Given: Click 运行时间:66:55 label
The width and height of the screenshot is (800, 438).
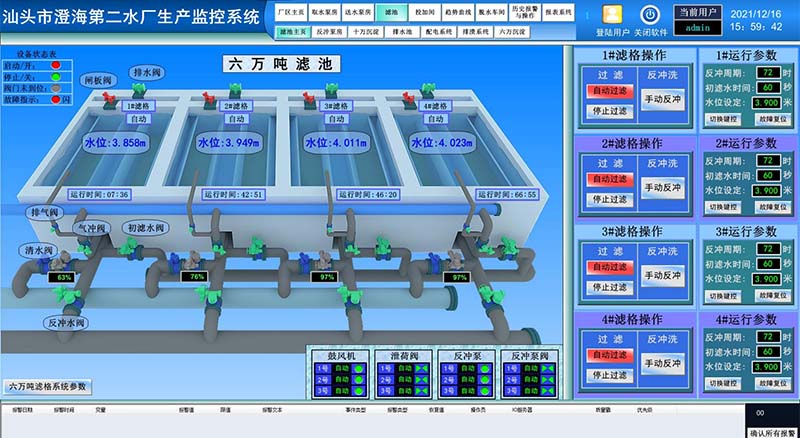Looking at the screenshot, I should [507, 194].
